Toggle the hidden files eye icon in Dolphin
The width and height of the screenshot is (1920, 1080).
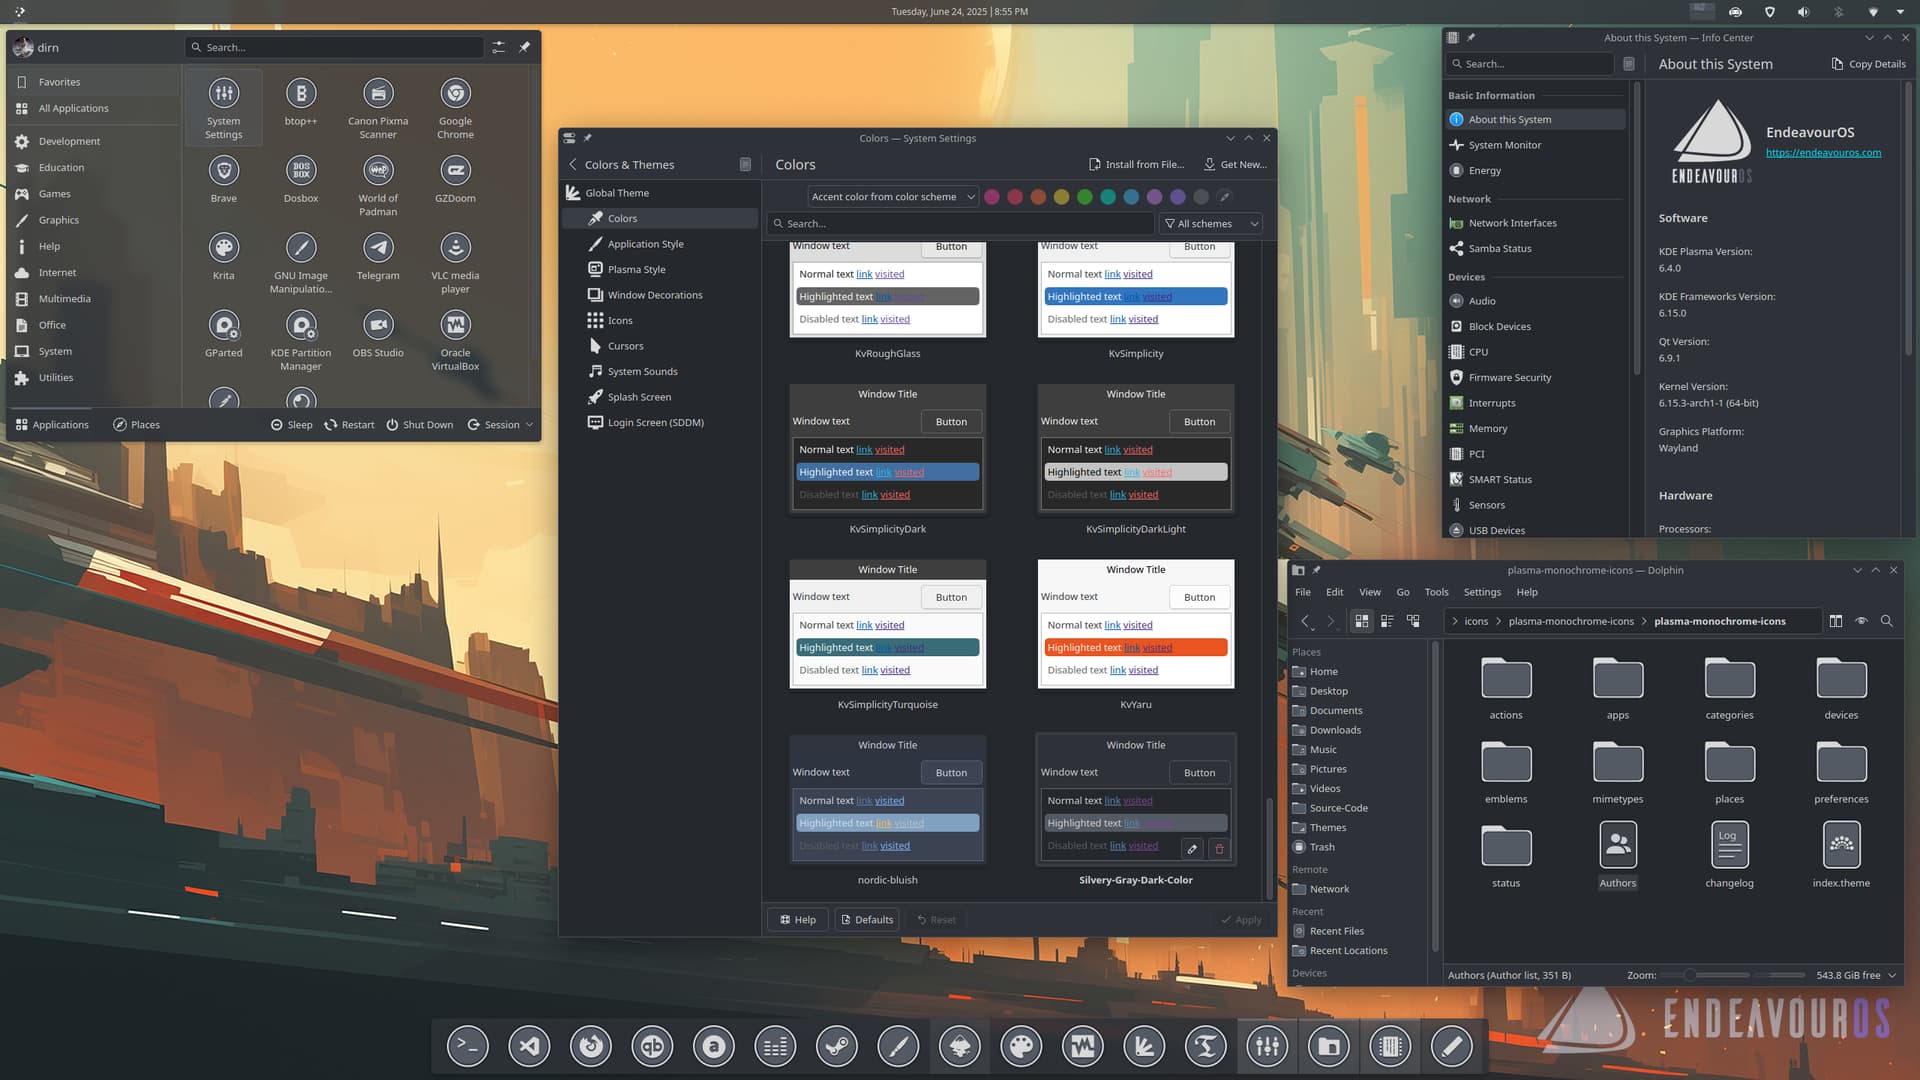[x=1861, y=621]
